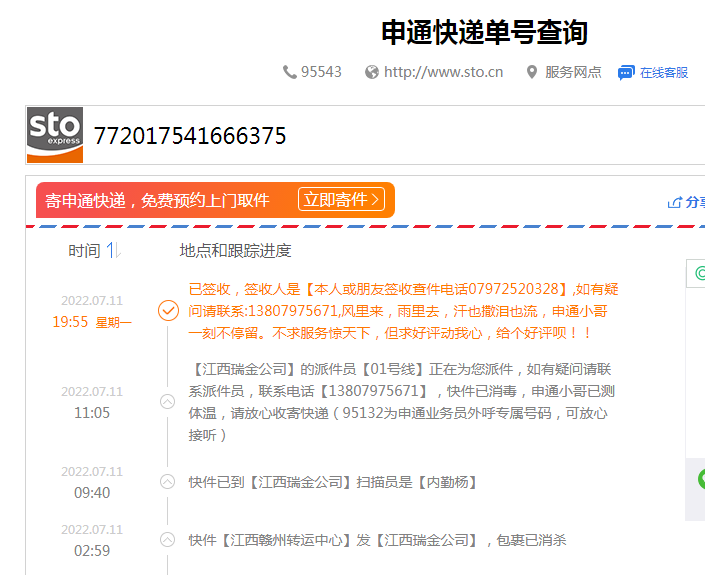Click the 地点和跟踪进度 column header
705x575 pixels.
tap(235, 250)
